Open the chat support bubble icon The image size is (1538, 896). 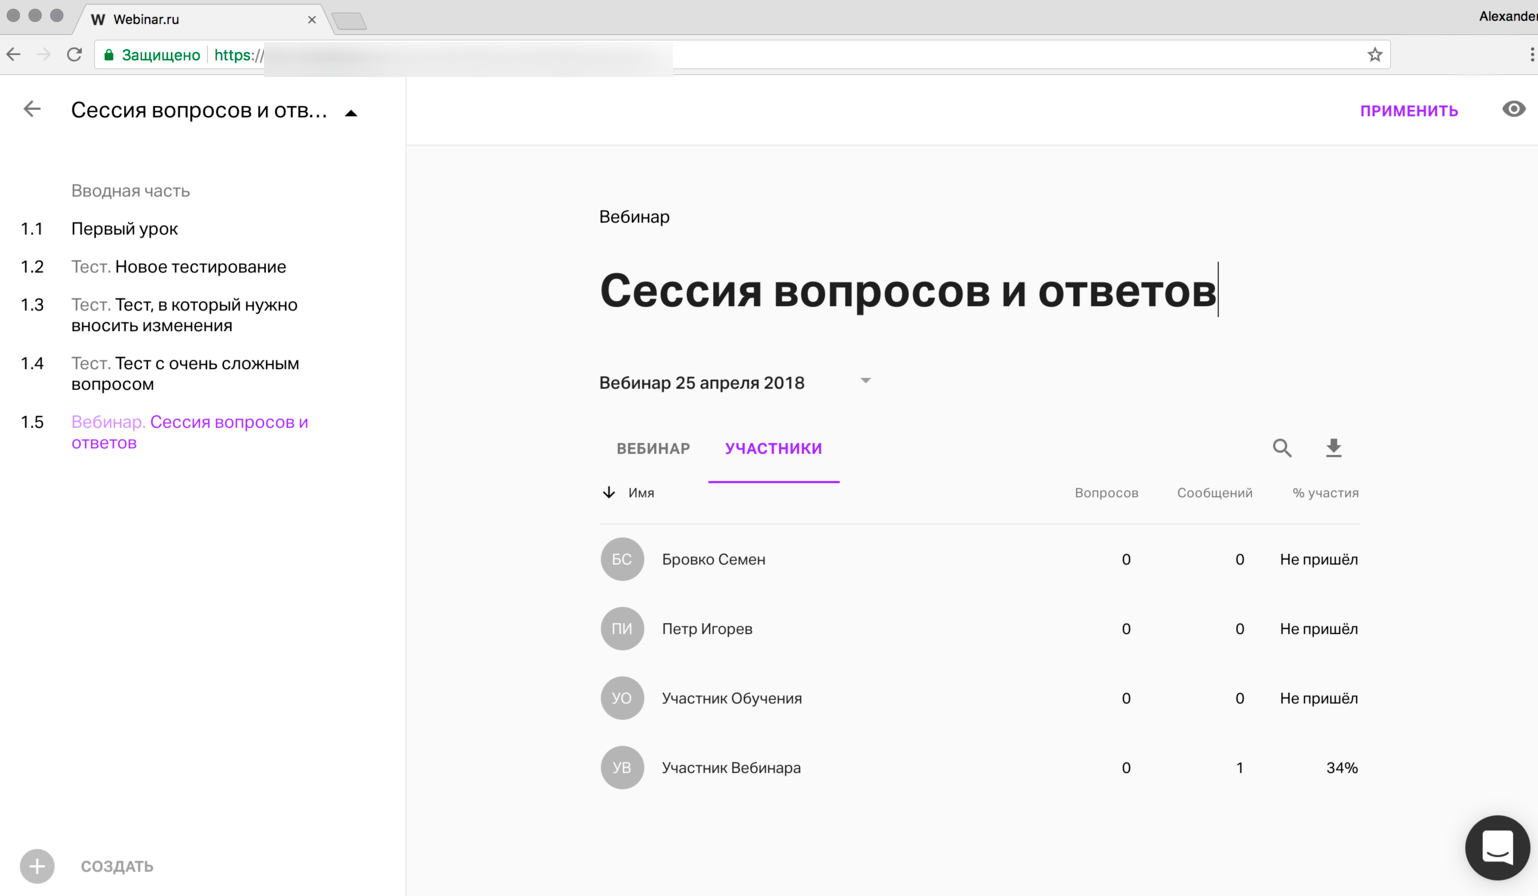tap(1497, 848)
